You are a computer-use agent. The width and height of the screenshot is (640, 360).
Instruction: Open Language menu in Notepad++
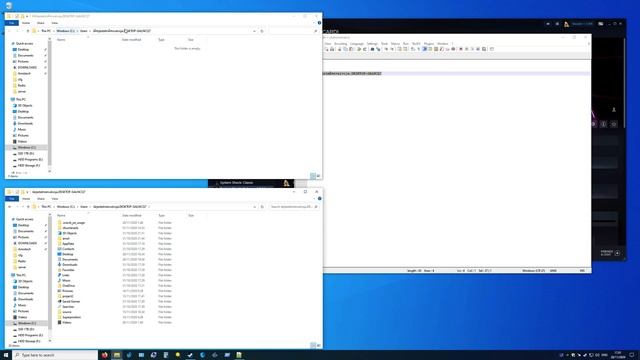click(357, 44)
